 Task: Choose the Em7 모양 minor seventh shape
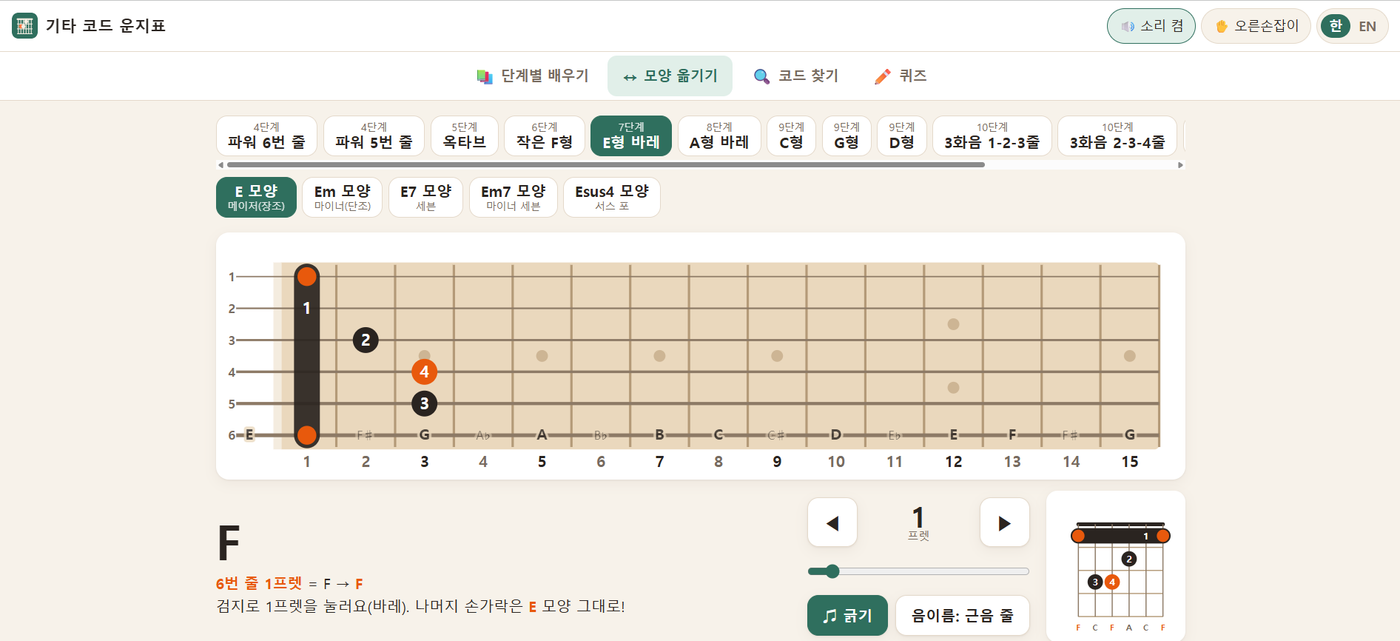pos(513,197)
